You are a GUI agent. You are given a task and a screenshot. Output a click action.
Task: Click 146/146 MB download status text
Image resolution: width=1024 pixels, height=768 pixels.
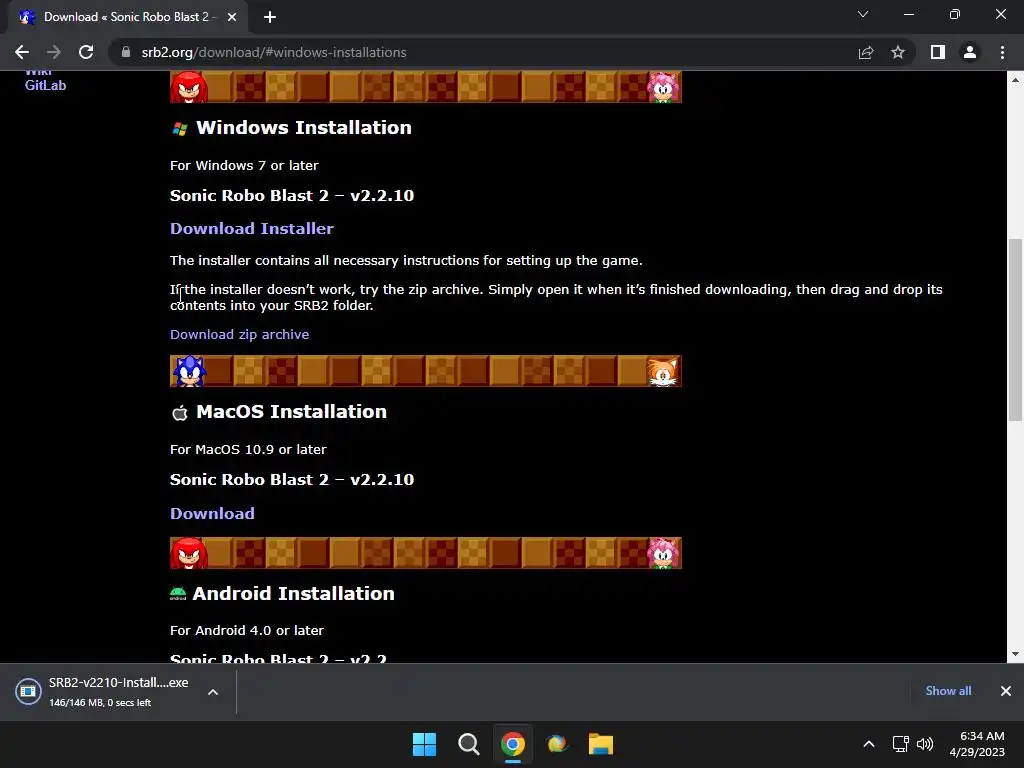(x=100, y=703)
